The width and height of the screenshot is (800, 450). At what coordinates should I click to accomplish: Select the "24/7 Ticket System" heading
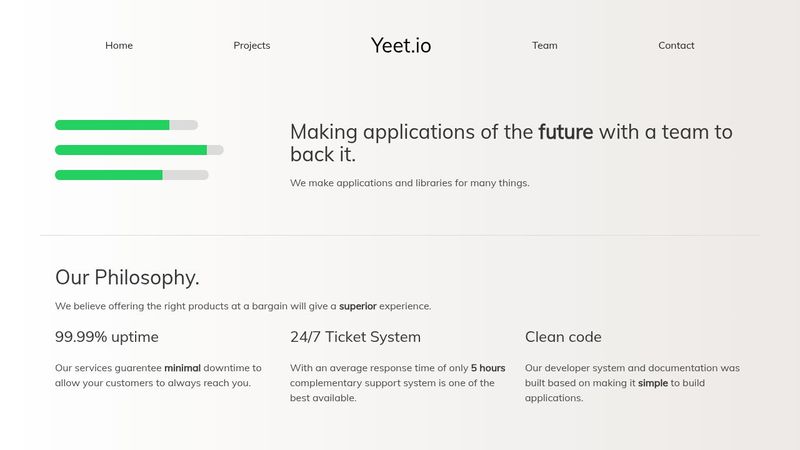tap(355, 337)
